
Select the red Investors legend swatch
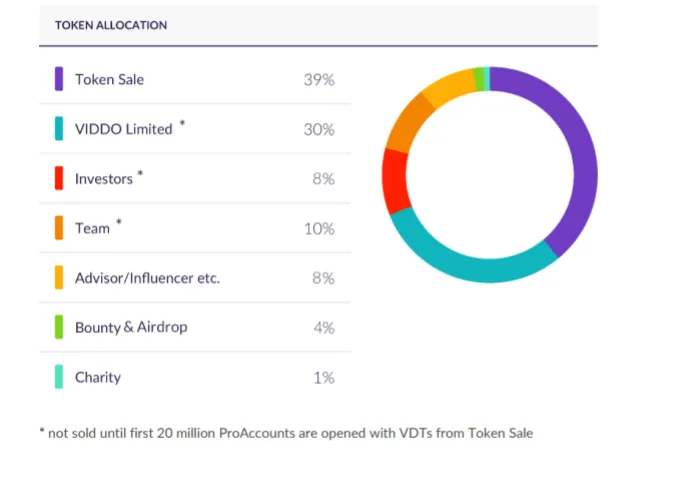(59, 178)
